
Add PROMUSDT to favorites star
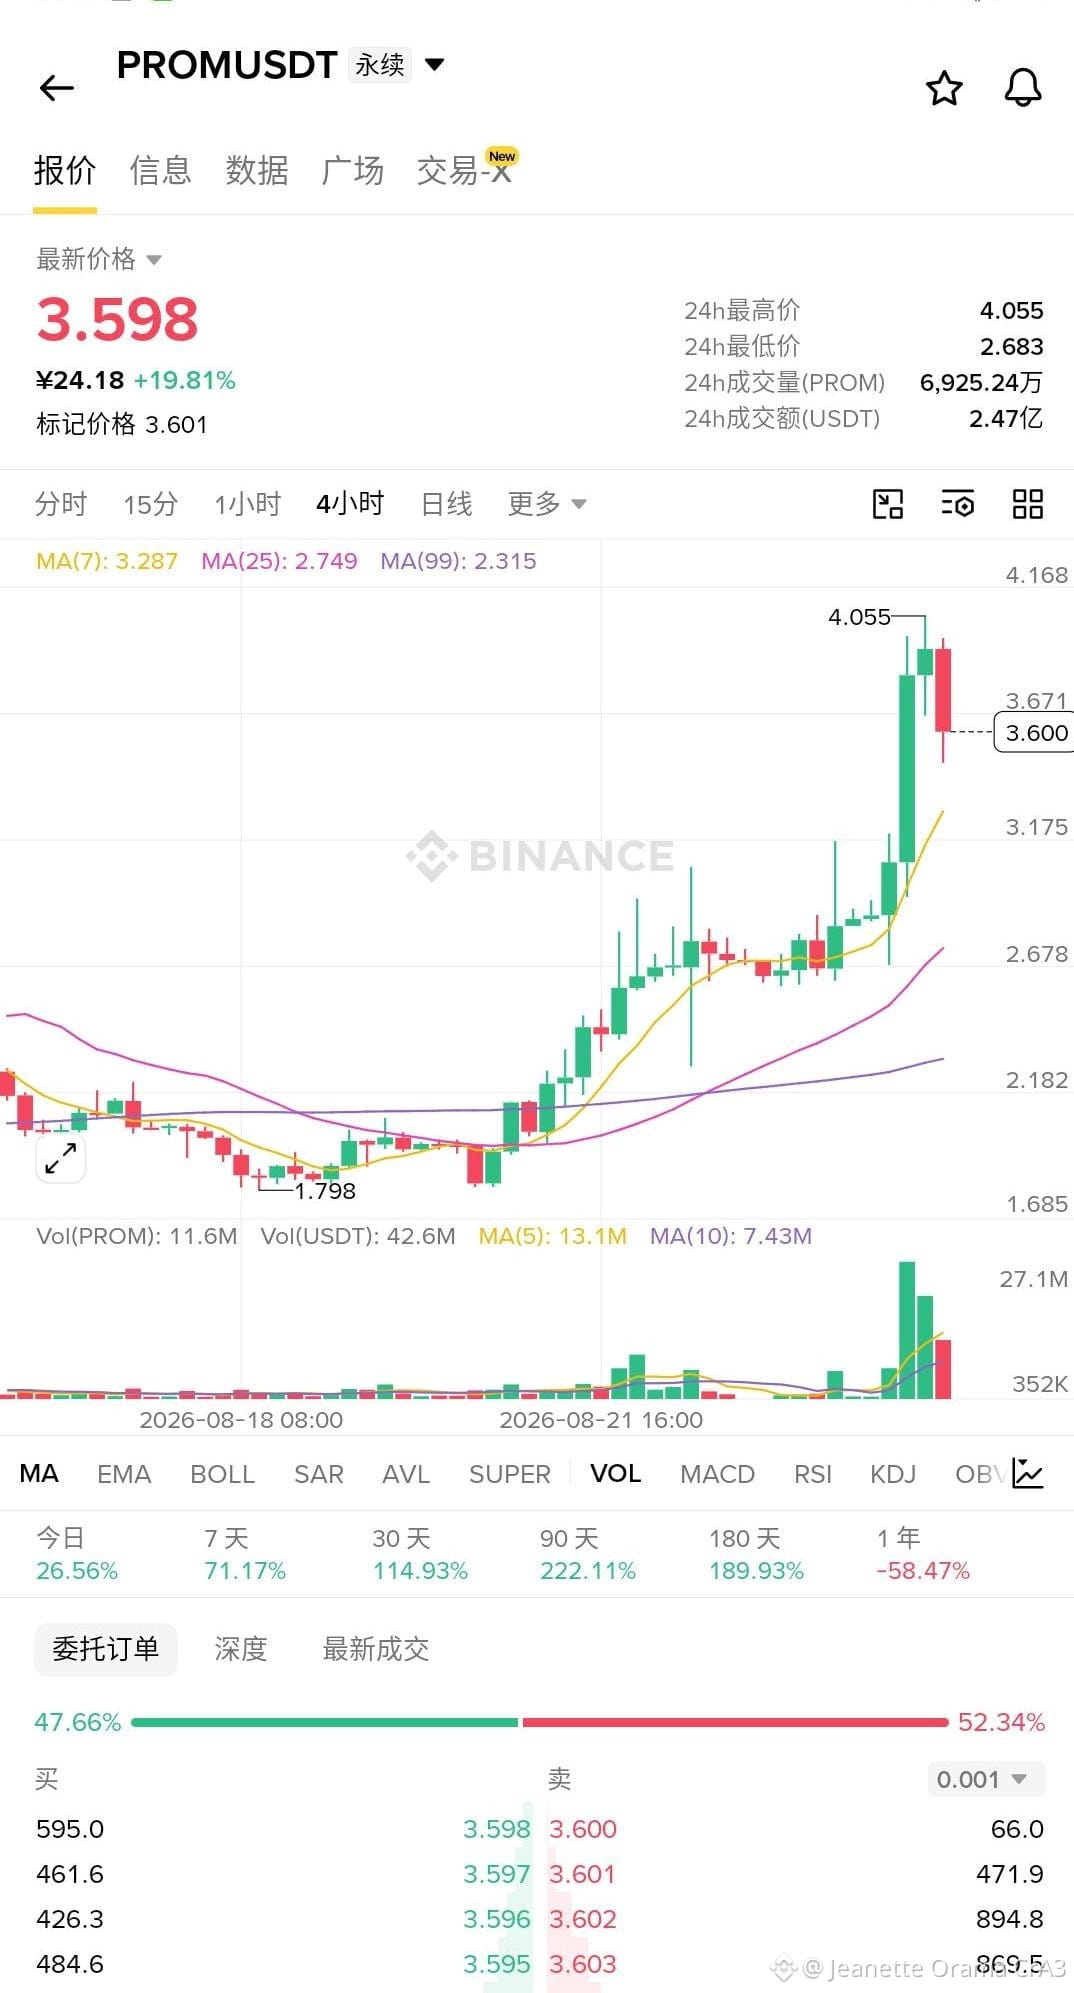coord(944,88)
